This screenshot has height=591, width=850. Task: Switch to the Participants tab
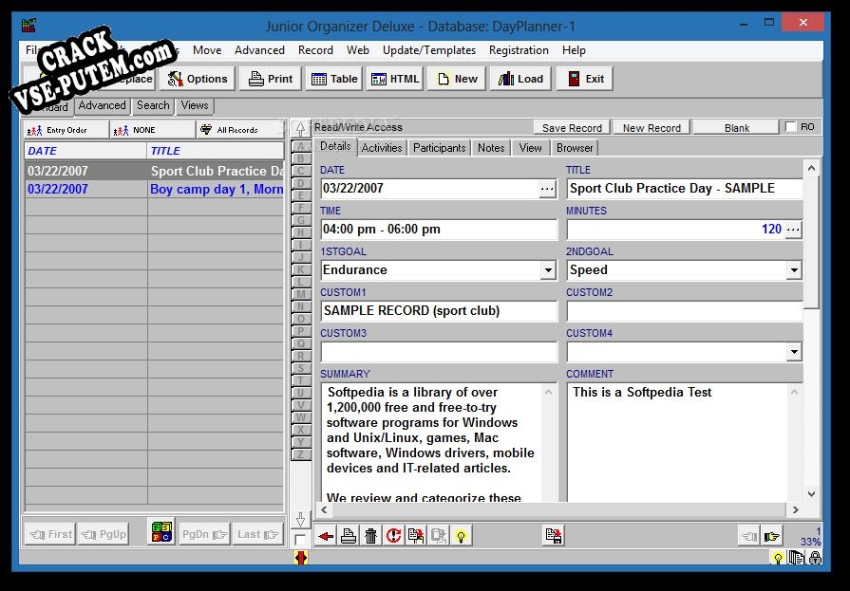pyautogui.click(x=439, y=148)
